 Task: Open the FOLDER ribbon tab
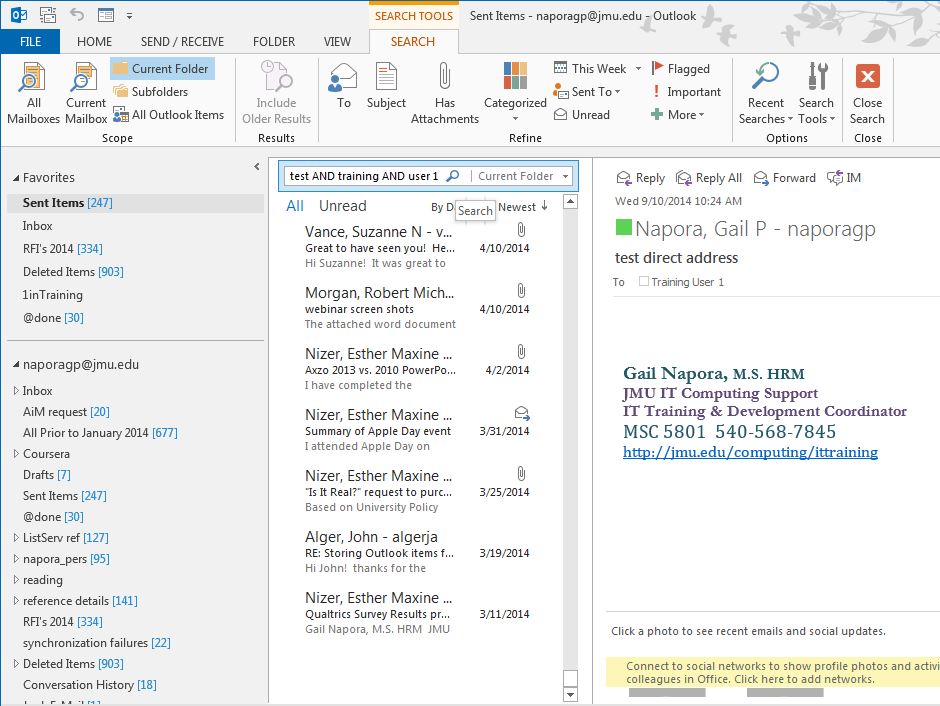[x=274, y=41]
